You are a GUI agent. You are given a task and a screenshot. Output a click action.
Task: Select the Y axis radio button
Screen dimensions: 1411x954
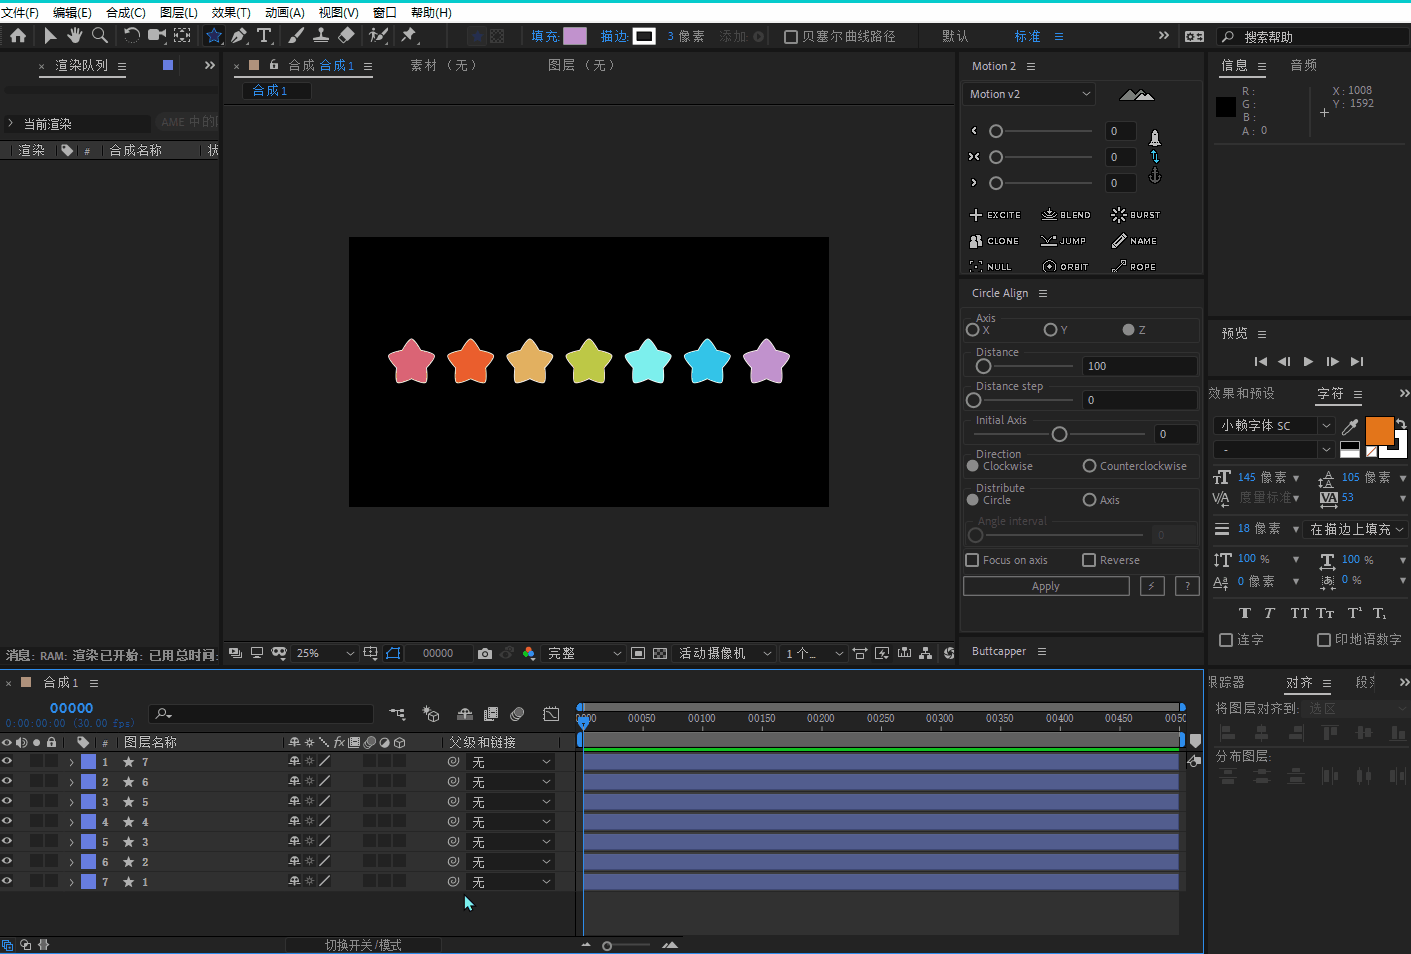pos(1050,330)
